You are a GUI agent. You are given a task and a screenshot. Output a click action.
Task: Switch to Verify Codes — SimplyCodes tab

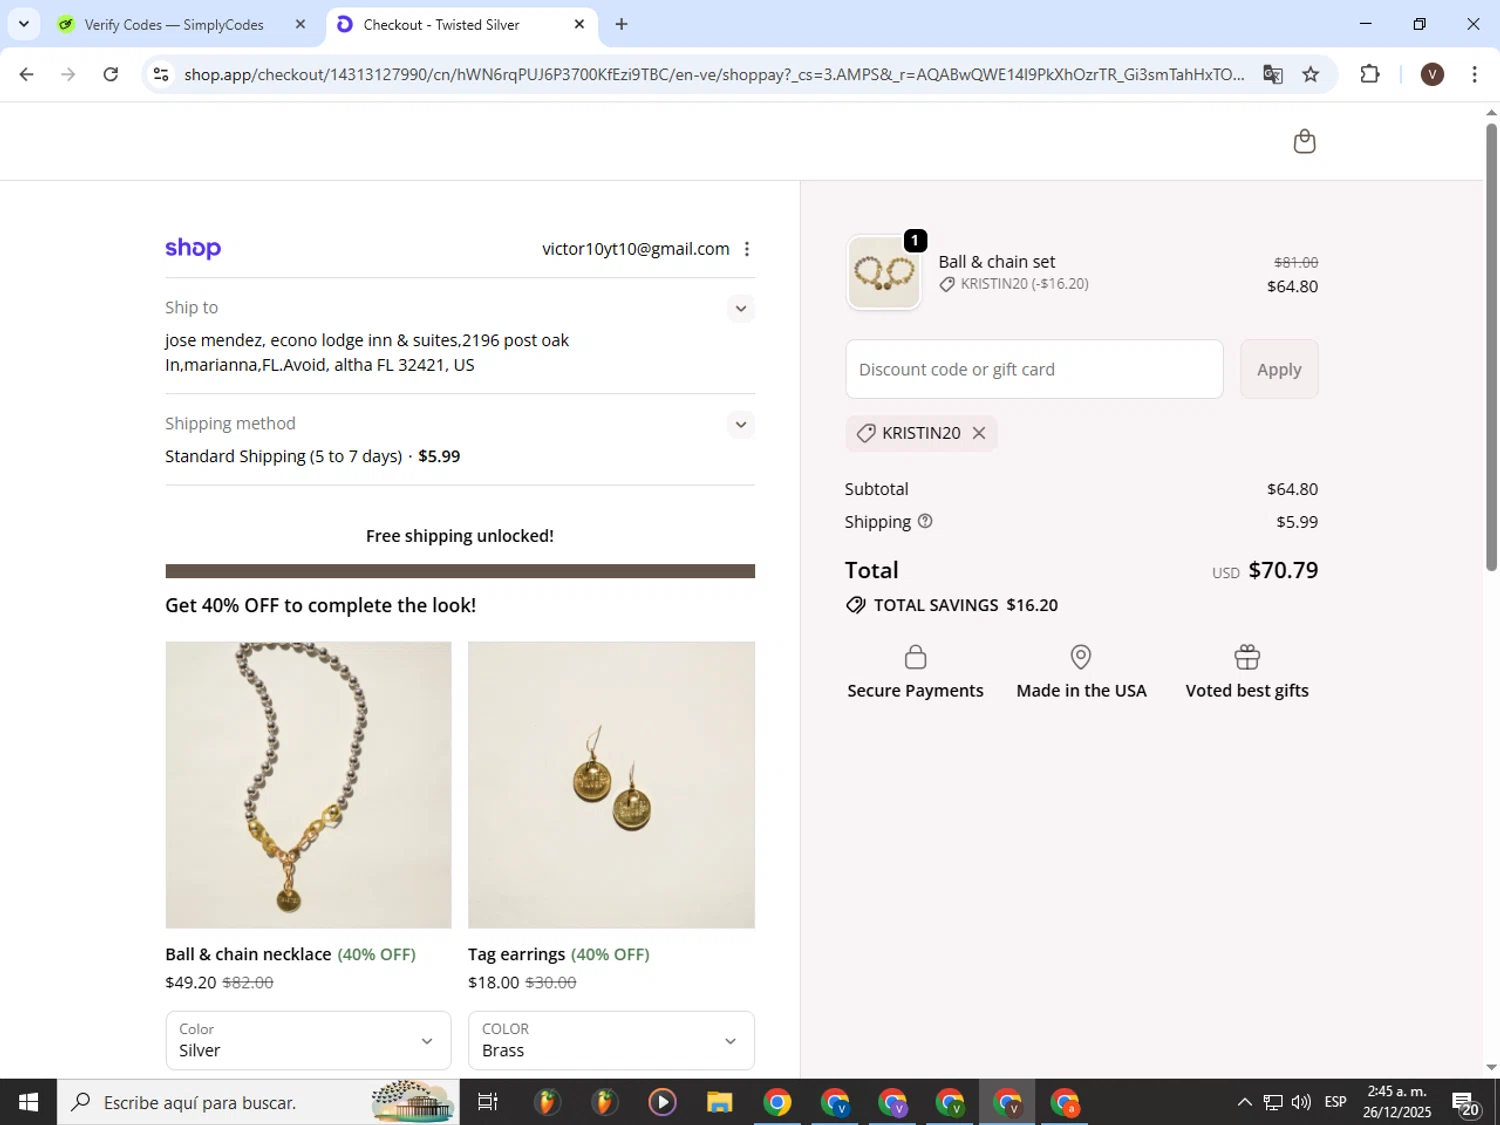pyautogui.click(x=175, y=24)
